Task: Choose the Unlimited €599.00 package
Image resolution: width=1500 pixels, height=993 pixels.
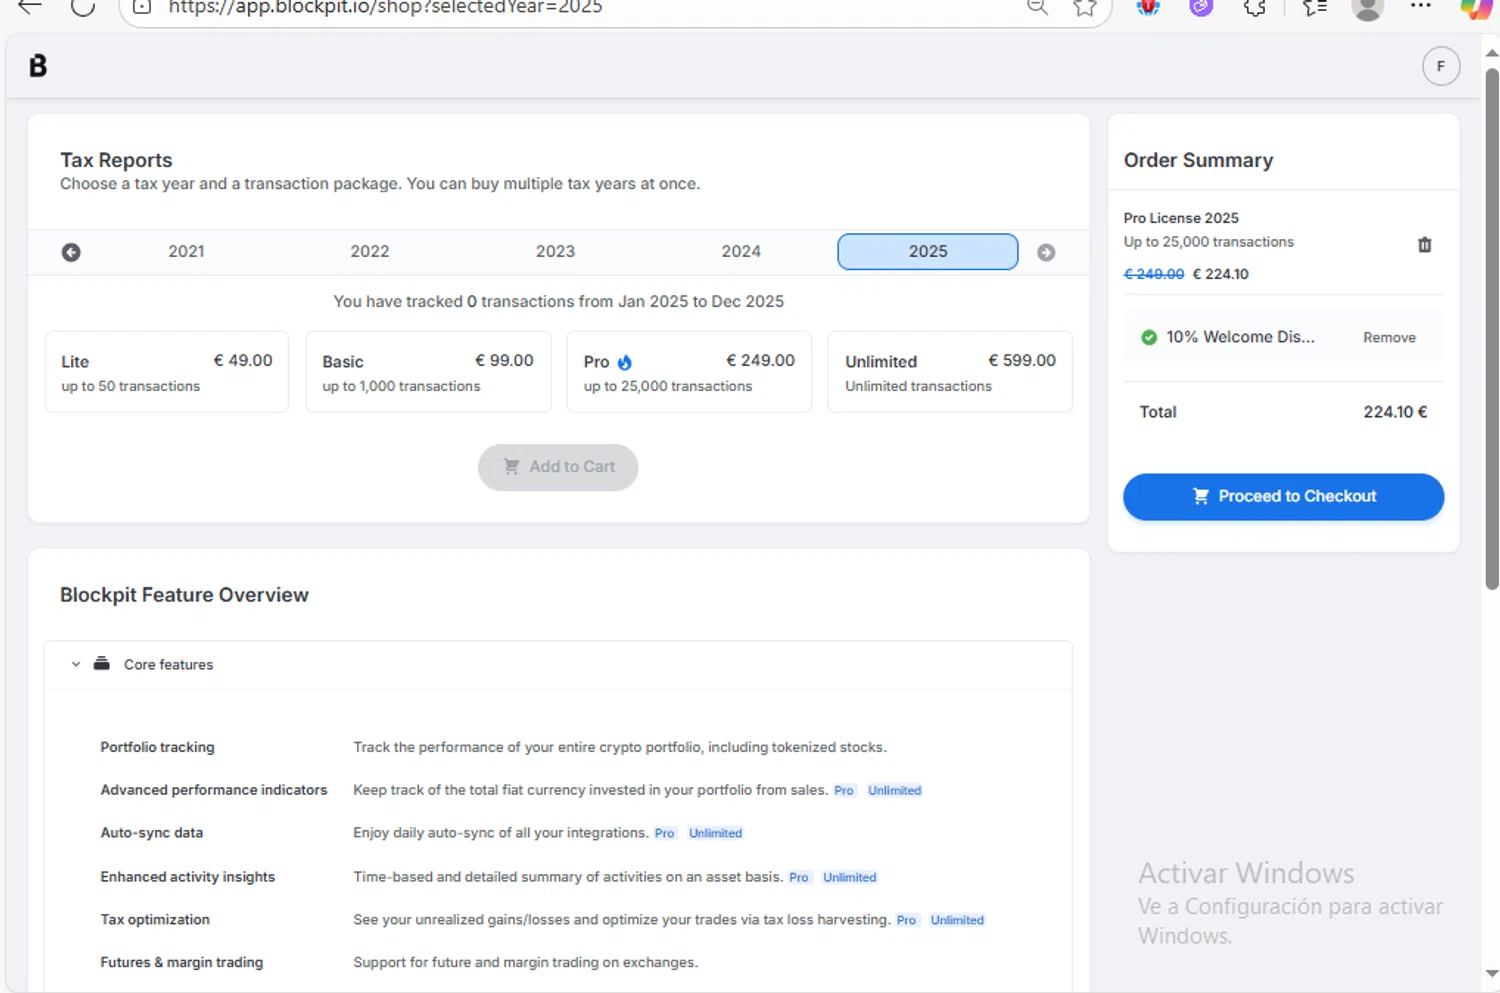Action: pyautogui.click(x=950, y=372)
